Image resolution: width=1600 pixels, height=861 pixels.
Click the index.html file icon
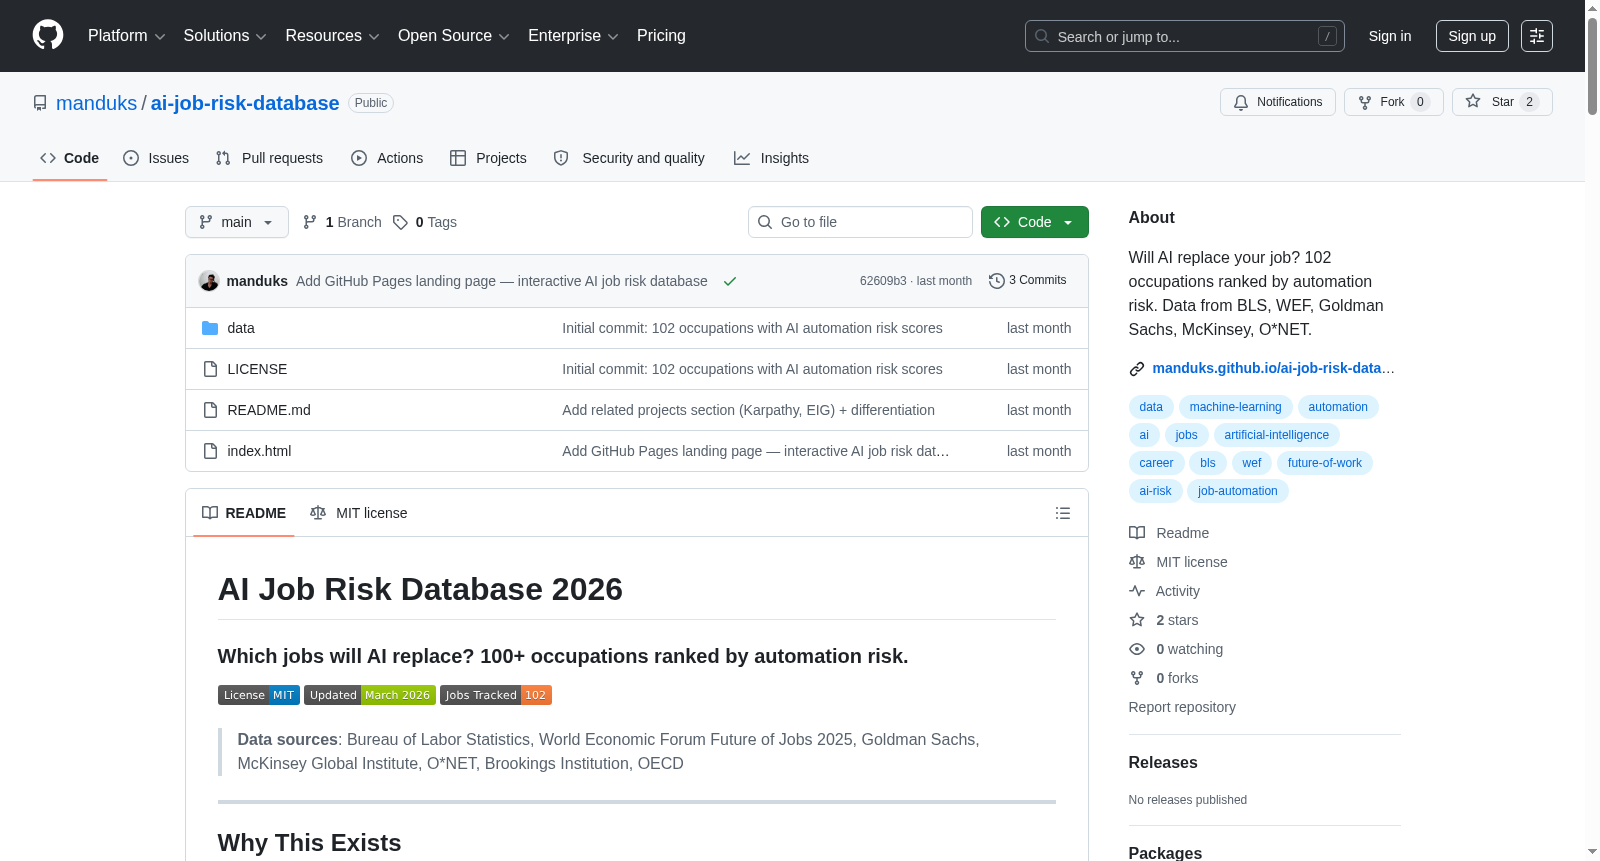[210, 451]
